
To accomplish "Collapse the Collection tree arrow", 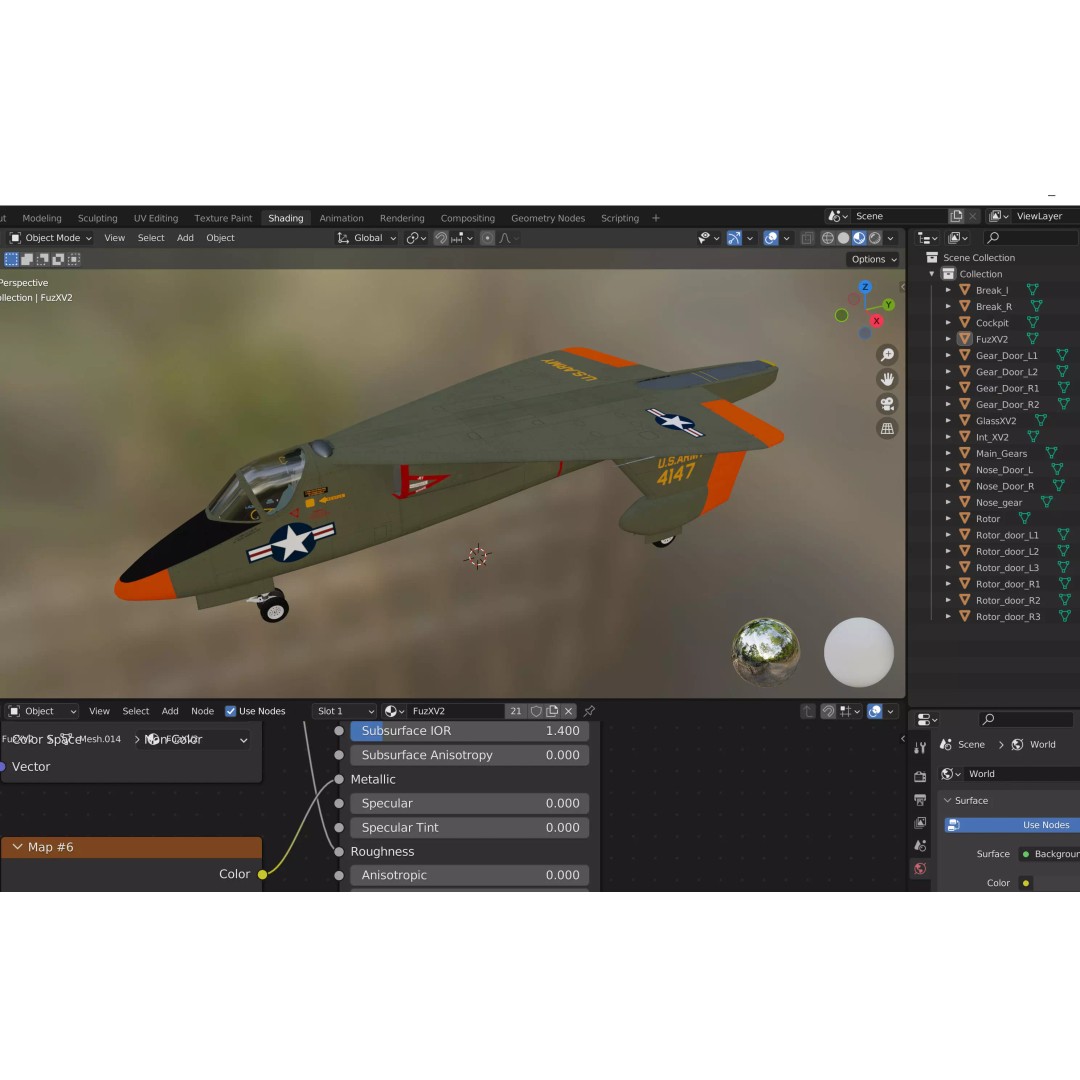I will click(x=932, y=274).
